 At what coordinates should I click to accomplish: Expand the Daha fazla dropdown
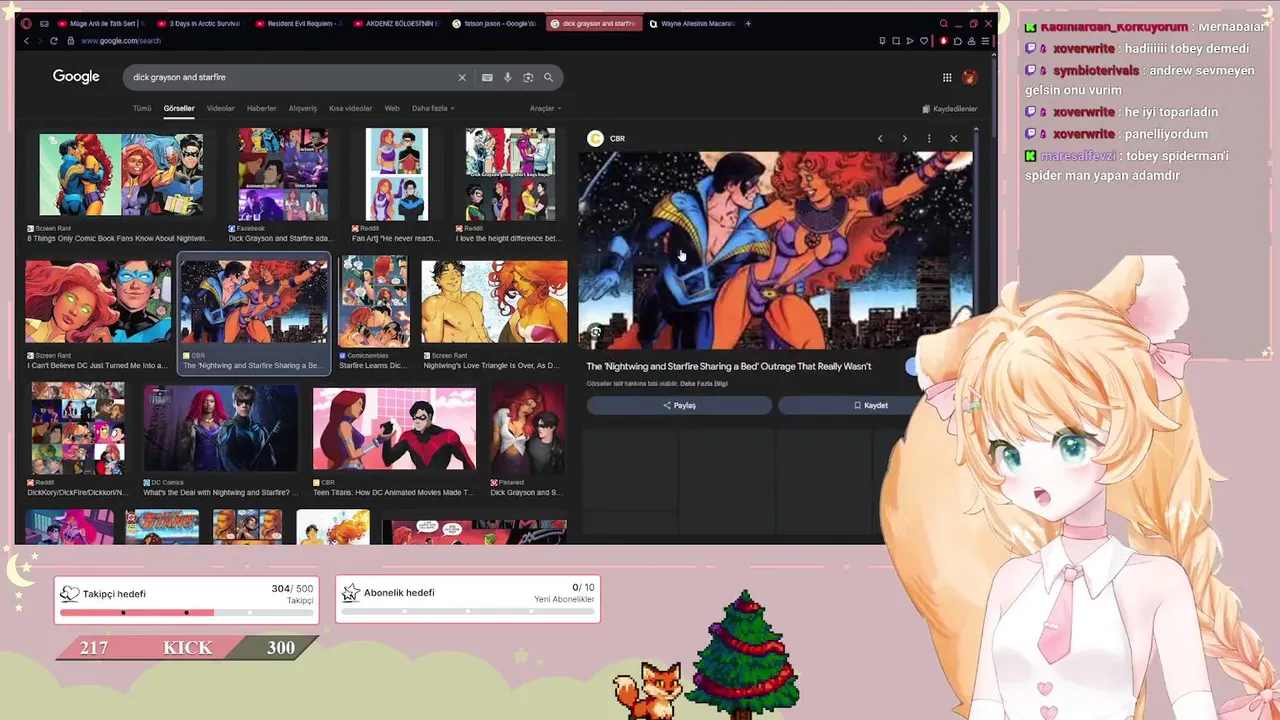click(433, 108)
